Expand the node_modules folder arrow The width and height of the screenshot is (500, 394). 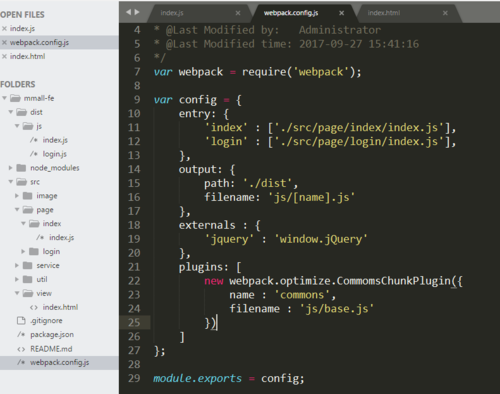point(11,168)
